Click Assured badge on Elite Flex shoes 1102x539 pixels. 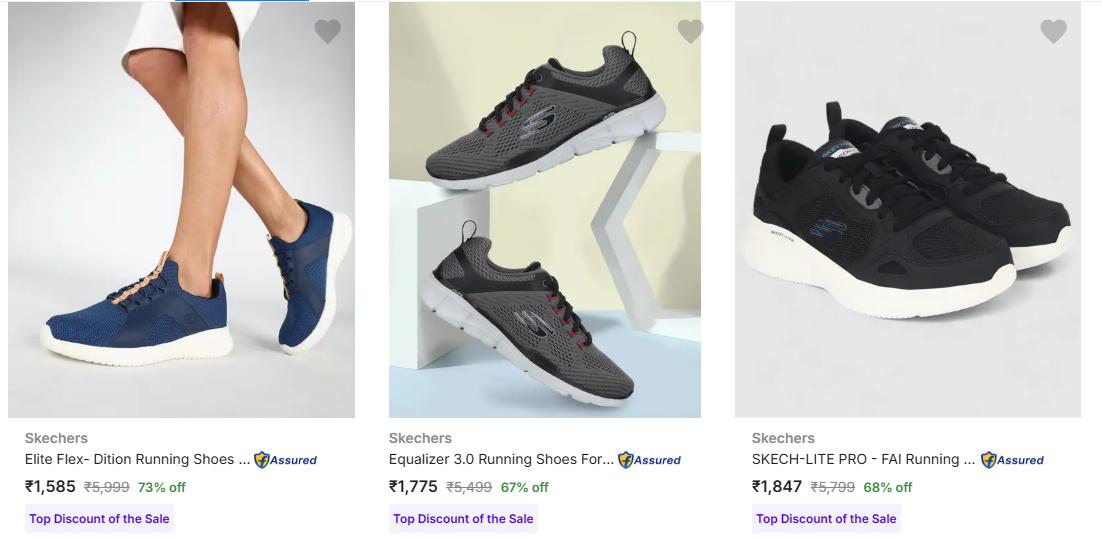tap(285, 460)
